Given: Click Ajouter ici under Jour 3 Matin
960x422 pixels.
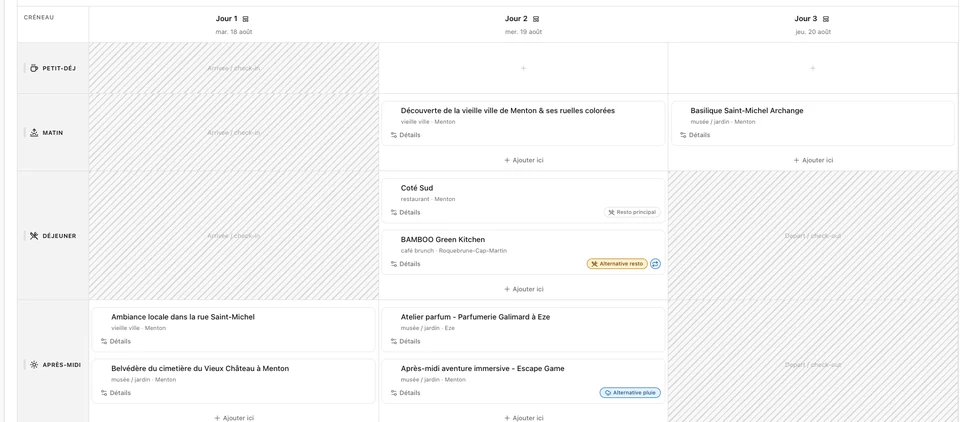Looking at the screenshot, I should [x=813, y=160].
